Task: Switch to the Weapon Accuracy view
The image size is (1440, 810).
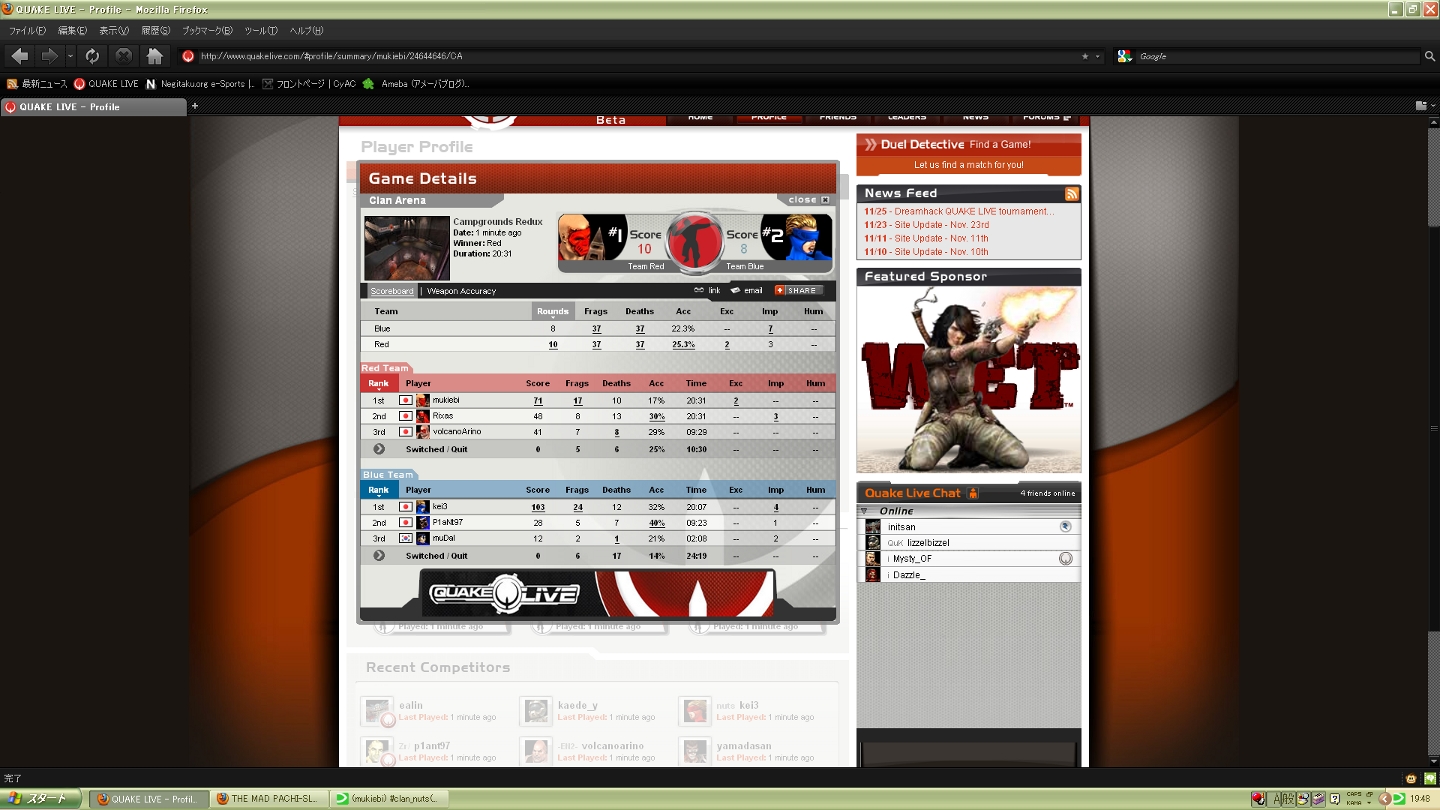Action: [461, 291]
